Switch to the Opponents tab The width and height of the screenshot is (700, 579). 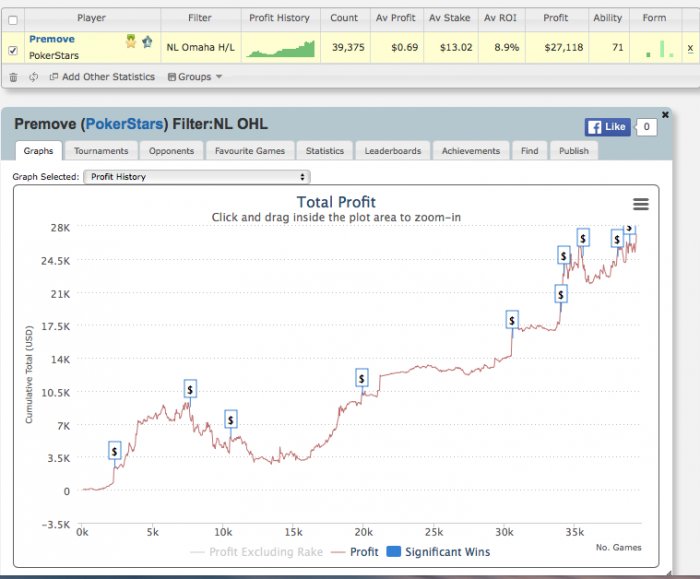pyautogui.click(x=171, y=151)
